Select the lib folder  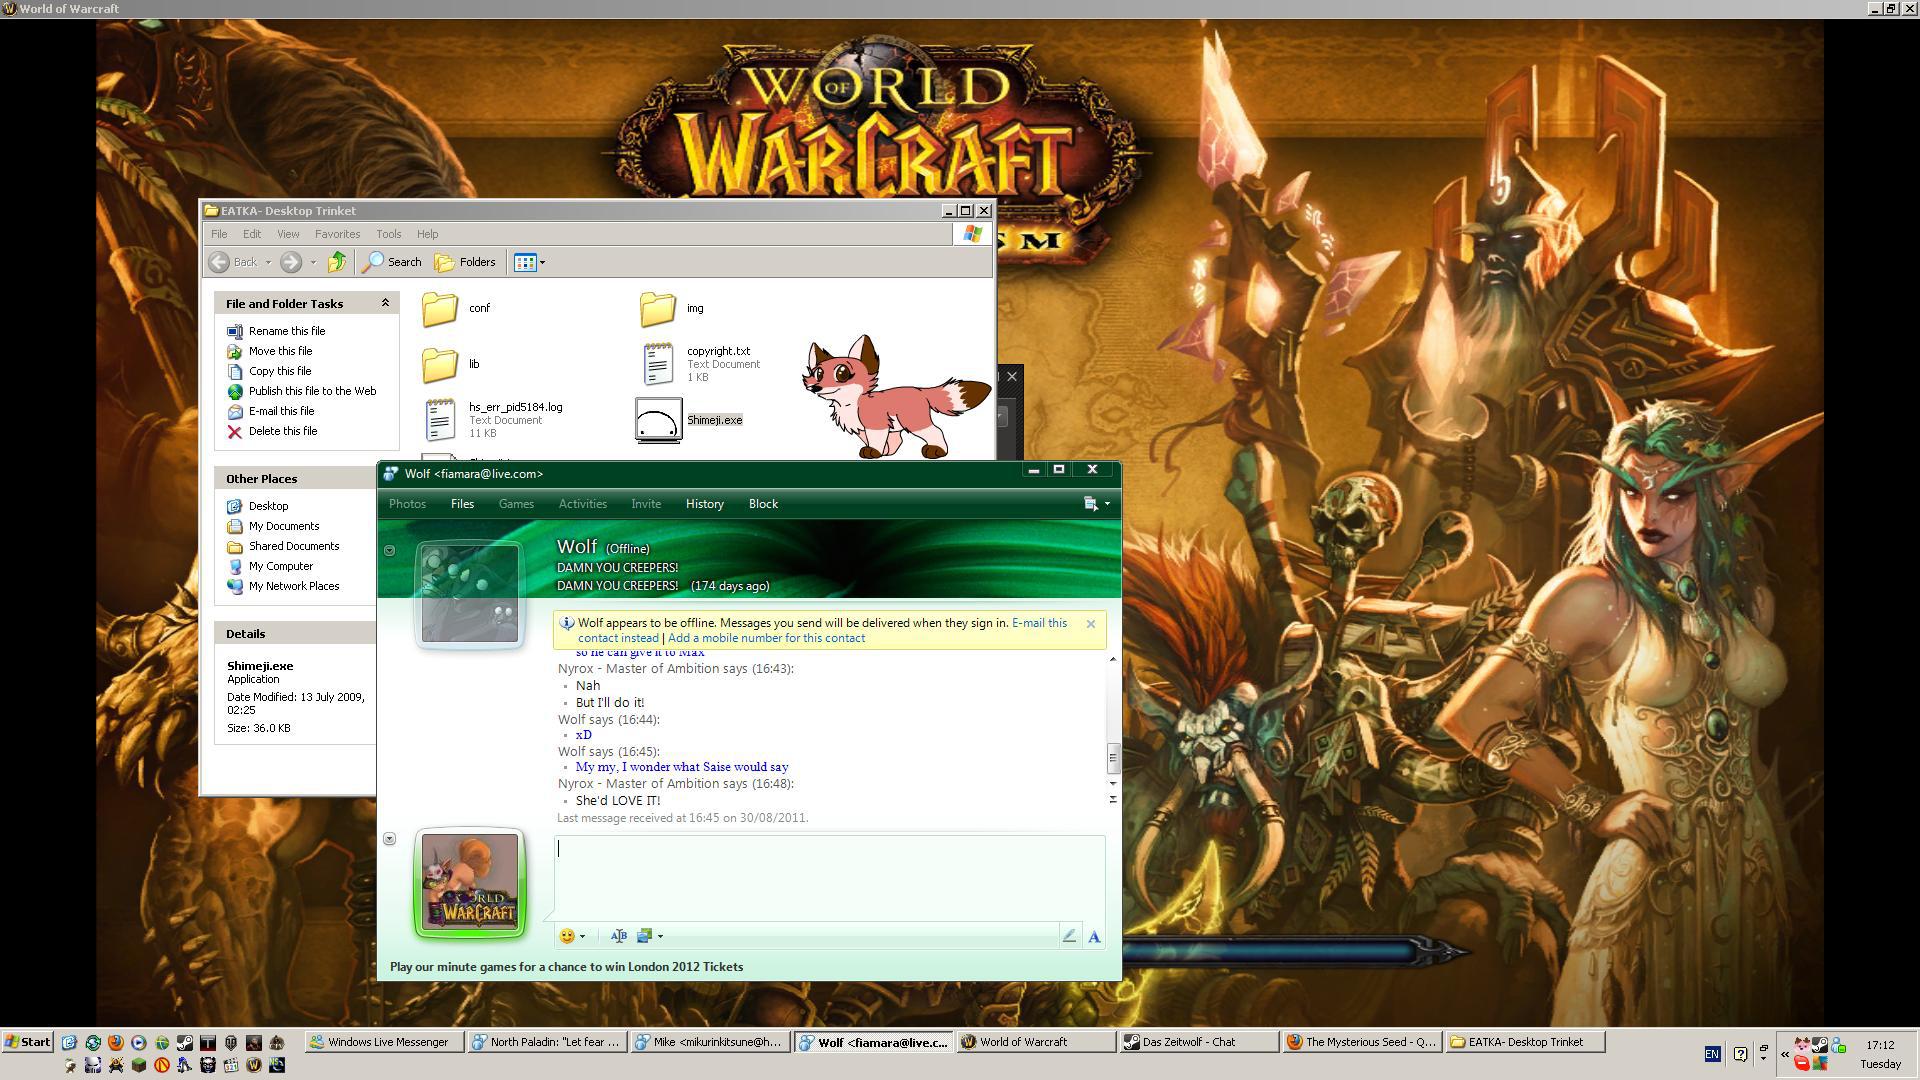tap(451, 364)
